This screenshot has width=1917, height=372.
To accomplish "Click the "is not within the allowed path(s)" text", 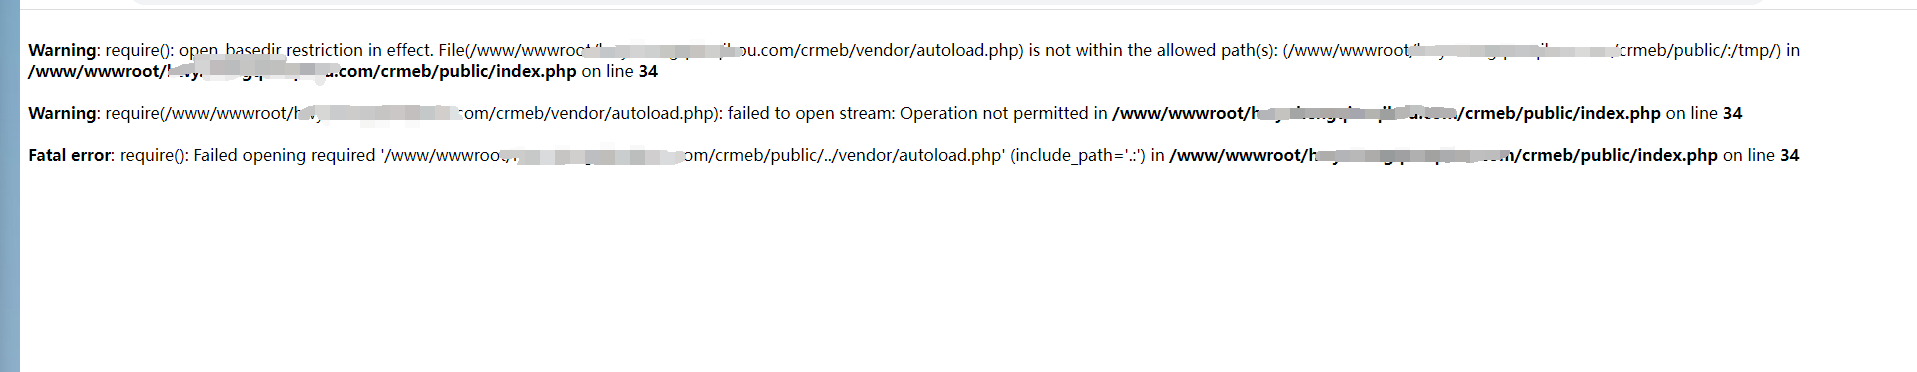I will pos(1153,50).
